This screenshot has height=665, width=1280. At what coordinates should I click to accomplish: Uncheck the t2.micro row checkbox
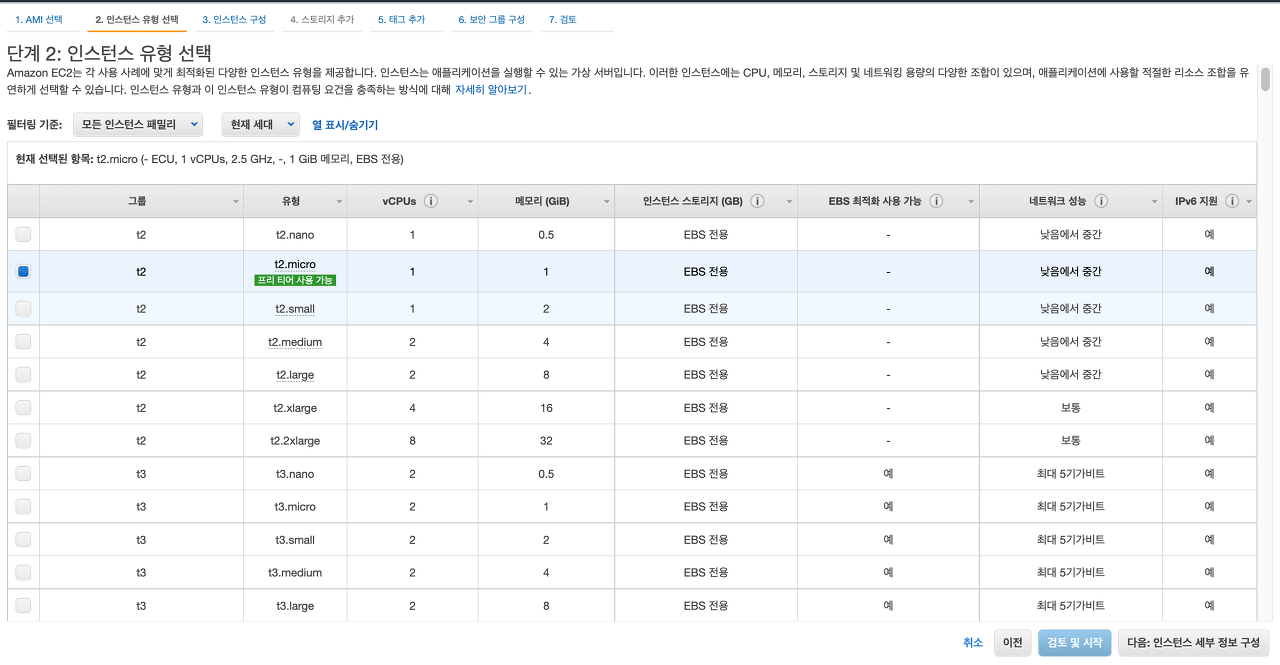click(x=23, y=271)
